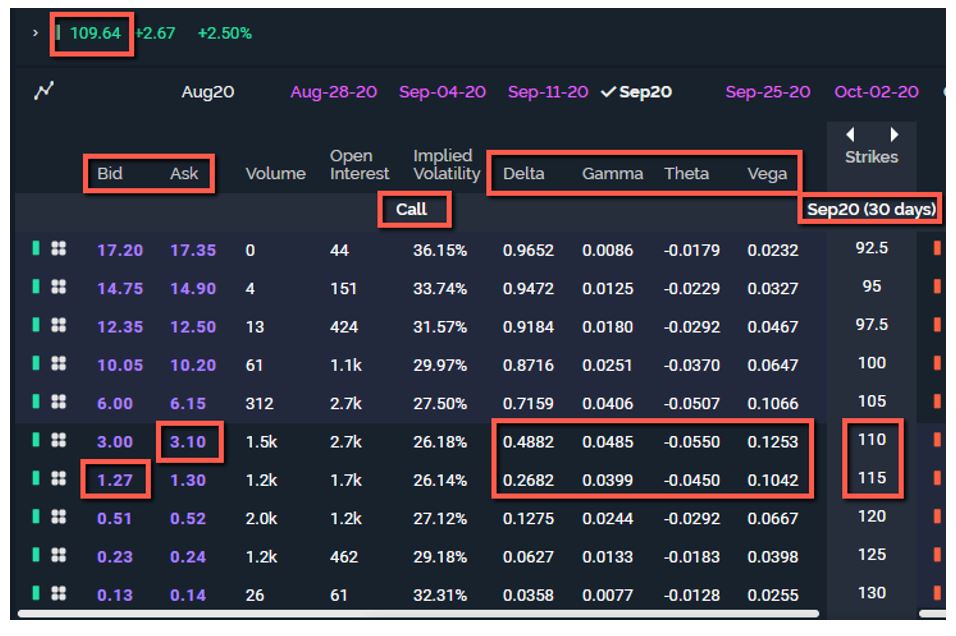Click the Call section label
This screenshot has width=956, height=636.
click(412, 209)
